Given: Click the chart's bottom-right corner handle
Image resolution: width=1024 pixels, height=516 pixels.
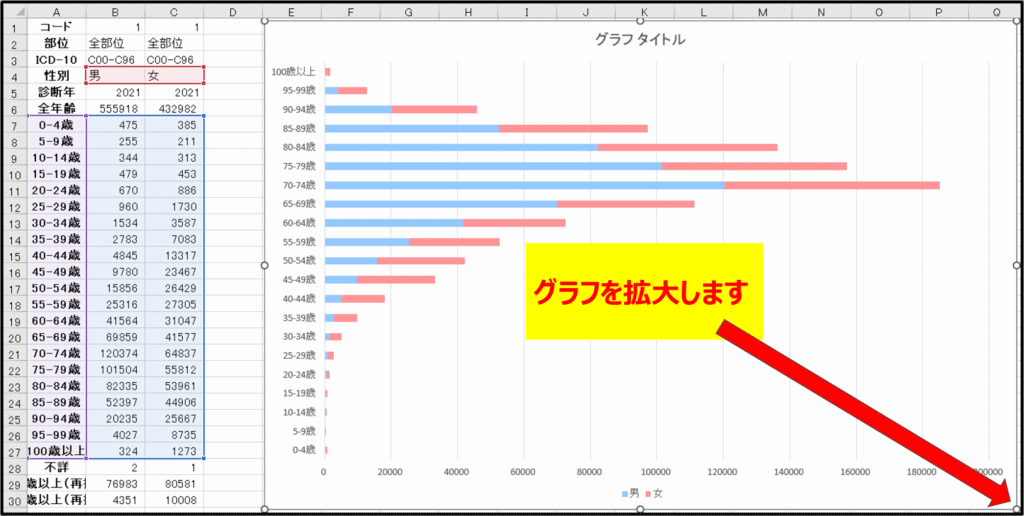Looking at the screenshot, I should coord(1016,509).
